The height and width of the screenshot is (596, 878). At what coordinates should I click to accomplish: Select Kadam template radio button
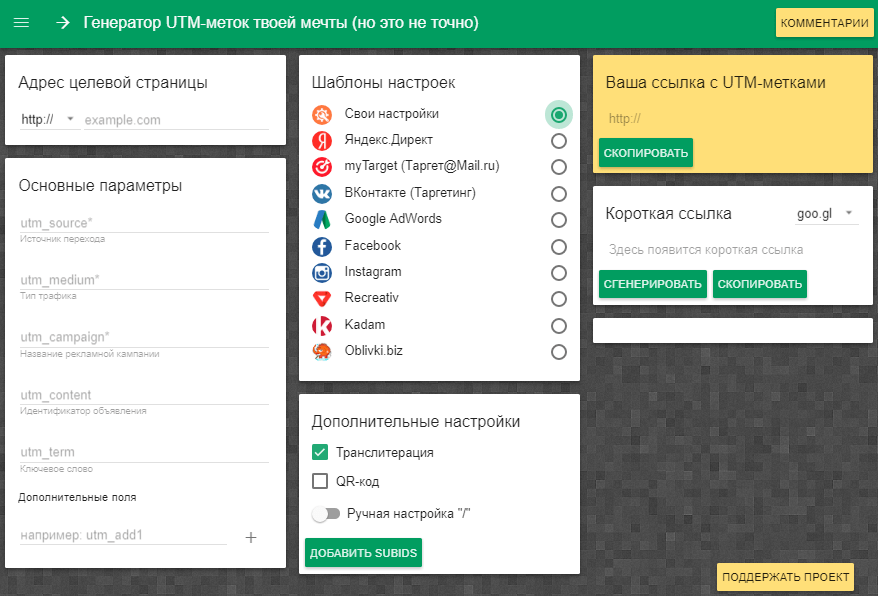click(x=558, y=326)
